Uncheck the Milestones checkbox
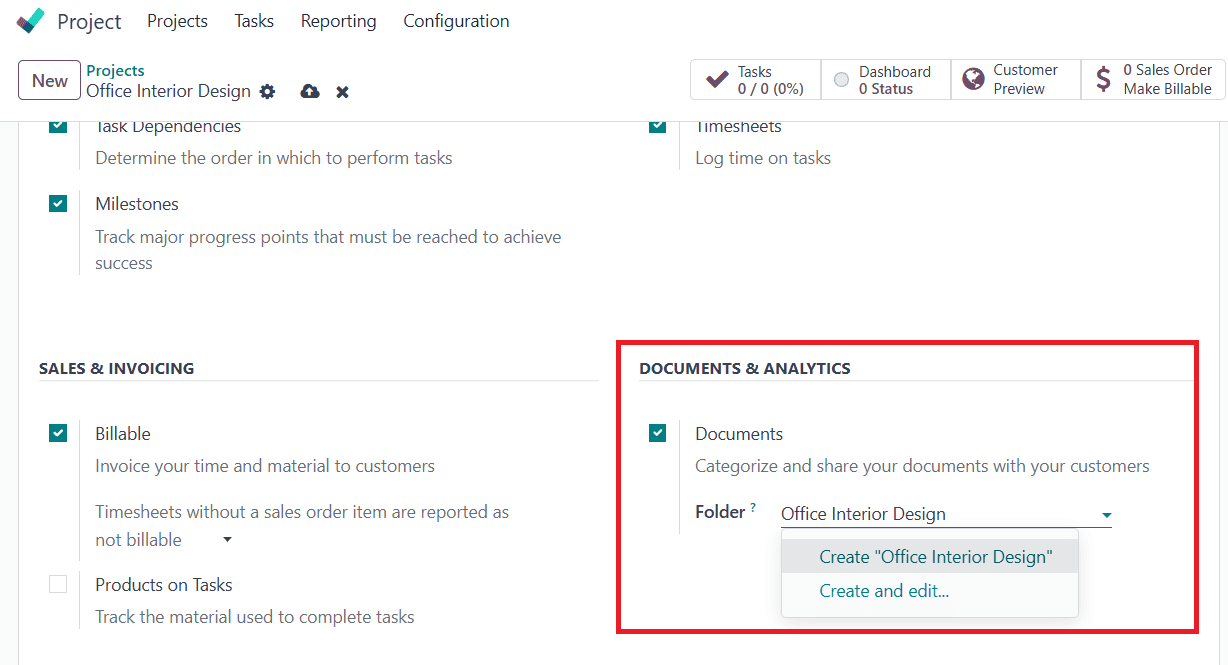This screenshot has width=1228, height=665. 58,203
